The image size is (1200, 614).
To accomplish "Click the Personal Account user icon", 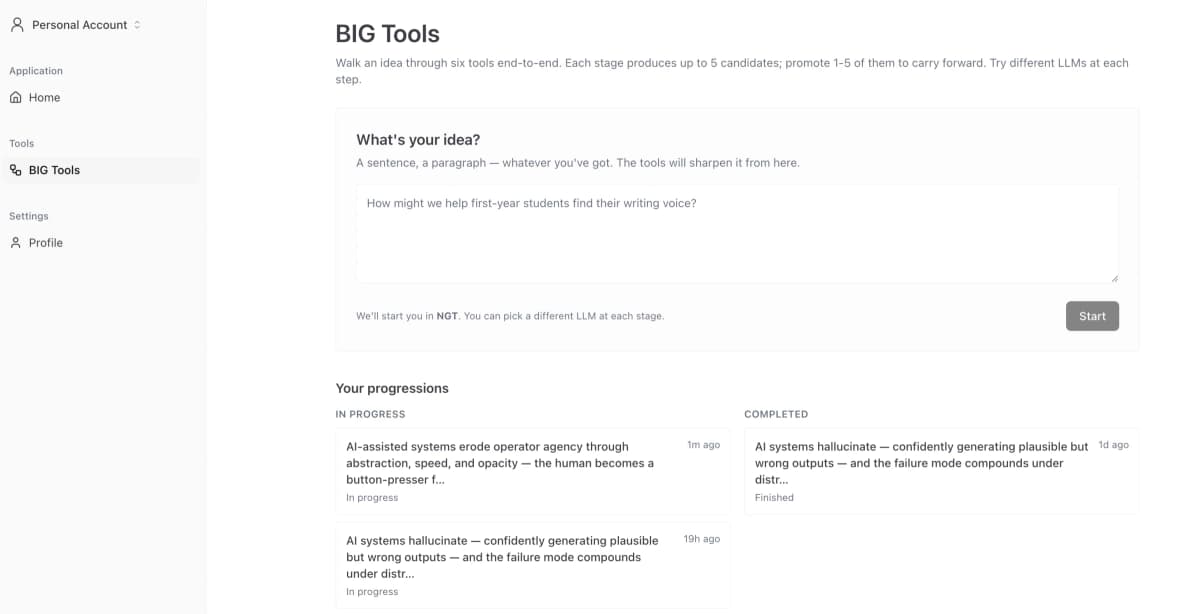I will 16,24.
